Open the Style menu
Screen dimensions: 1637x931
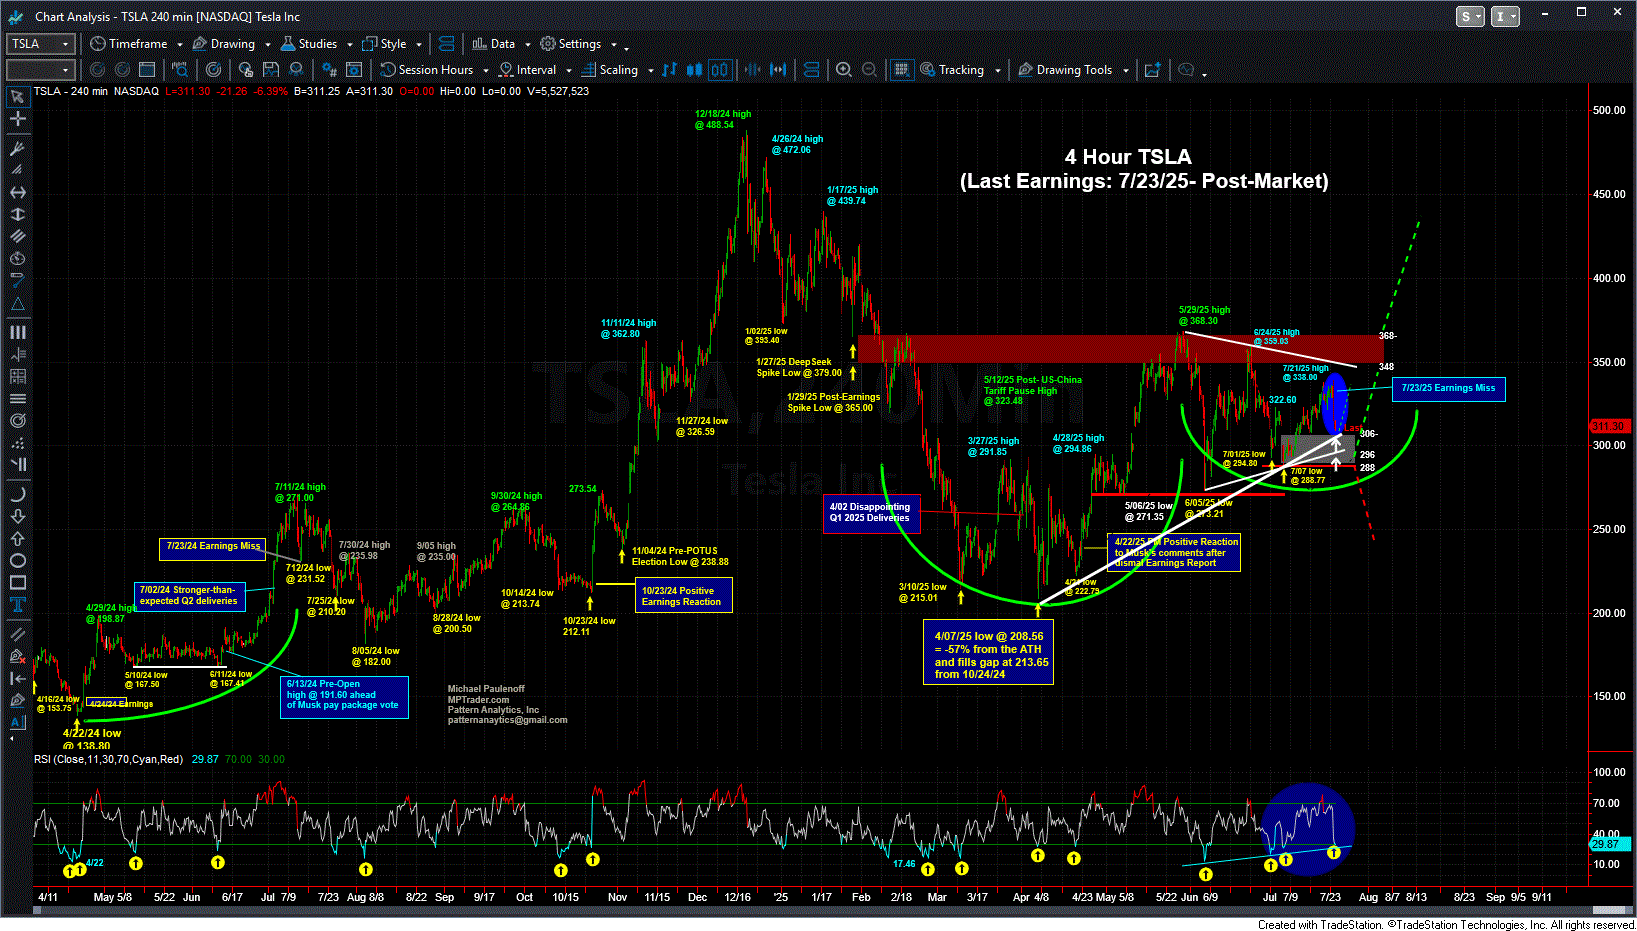(x=385, y=44)
